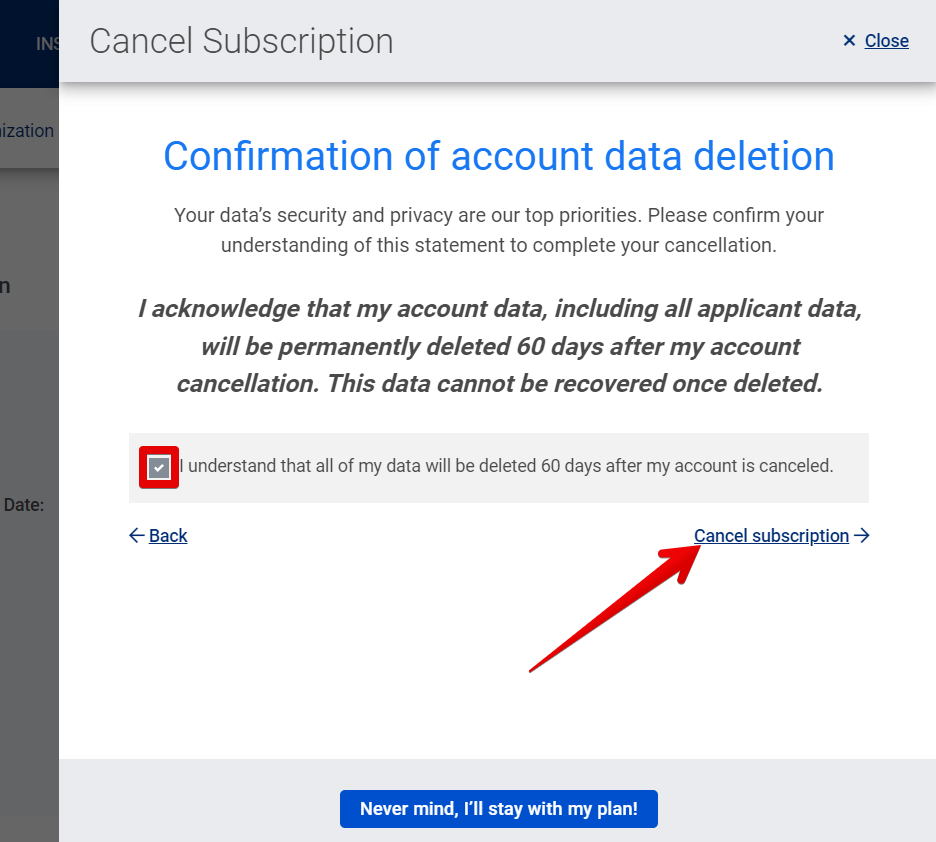This screenshot has width=936, height=842.
Task: Click the gray acknowledgment statement row
Action: [x=498, y=467]
